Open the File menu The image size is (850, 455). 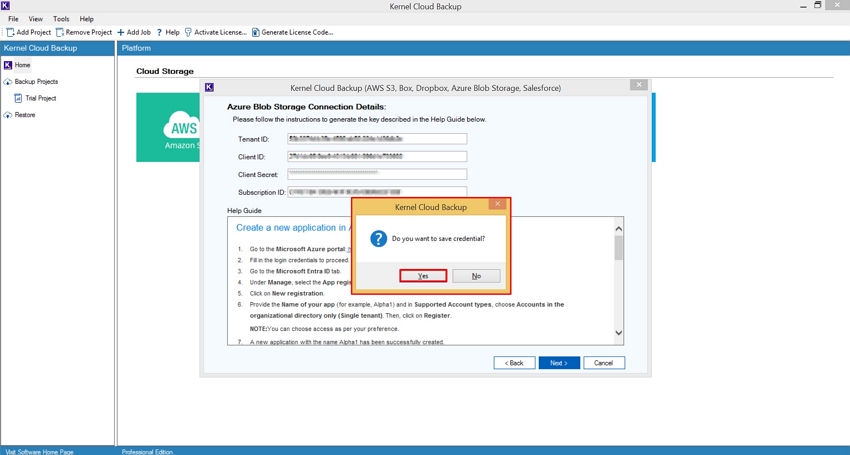click(x=13, y=18)
